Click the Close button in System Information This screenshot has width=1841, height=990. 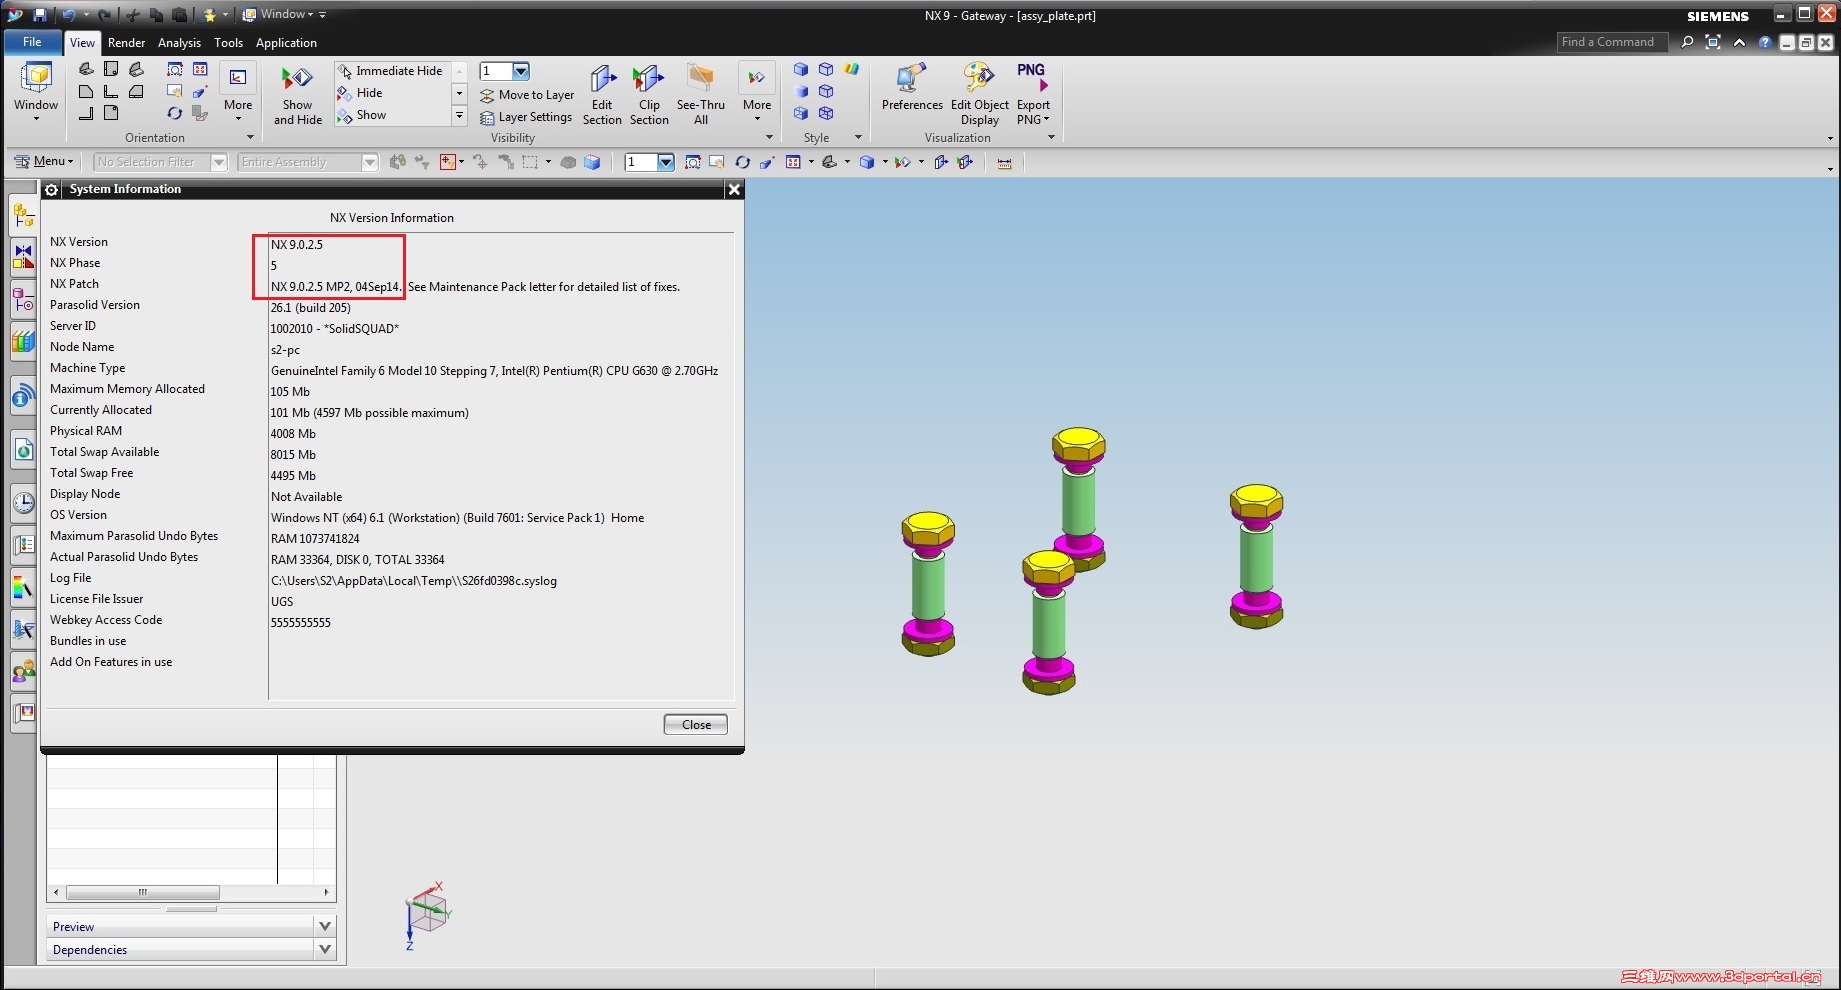(x=696, y=724)
